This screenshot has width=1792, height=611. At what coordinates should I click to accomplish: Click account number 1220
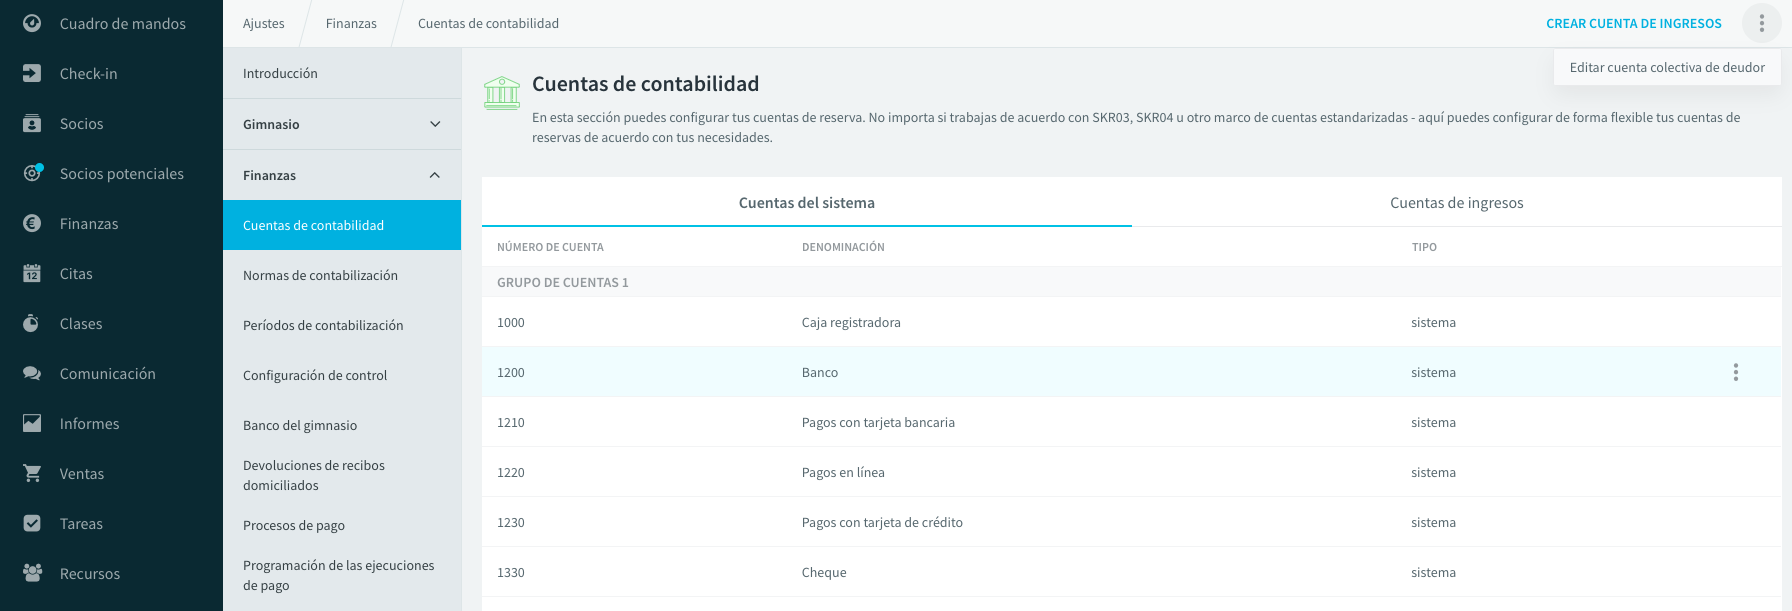[511, 472]
